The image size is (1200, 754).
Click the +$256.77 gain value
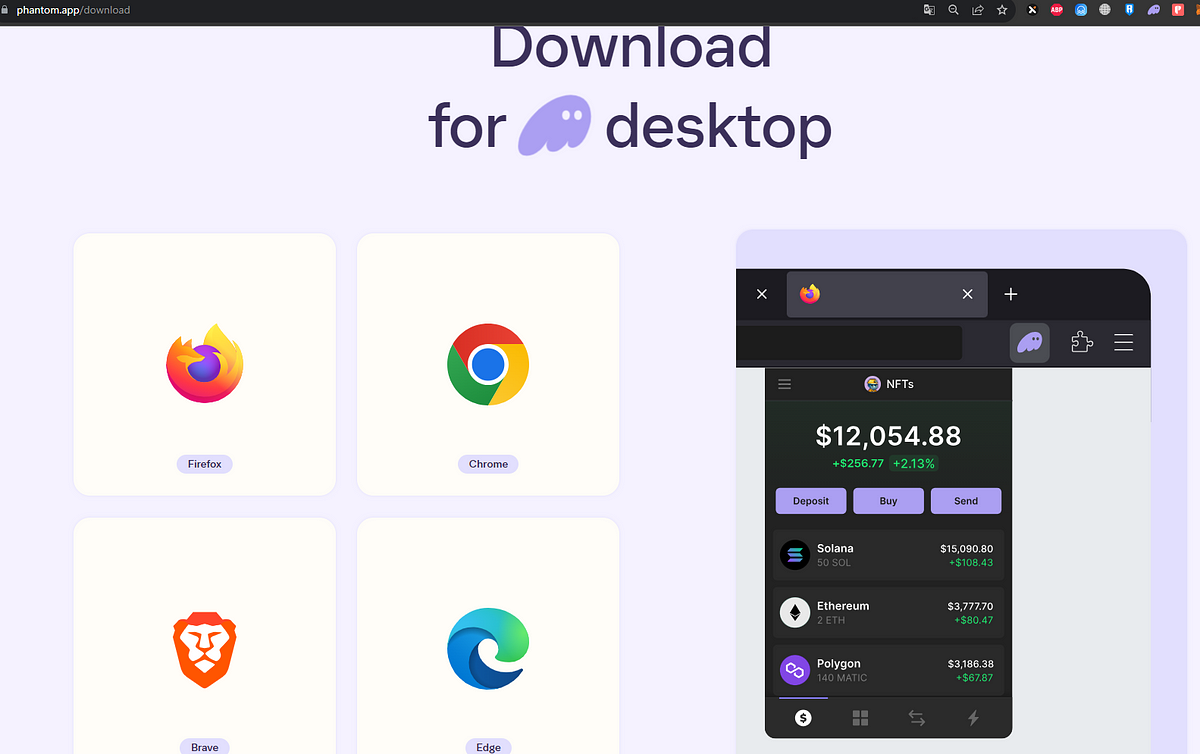[x=858, y=464]
